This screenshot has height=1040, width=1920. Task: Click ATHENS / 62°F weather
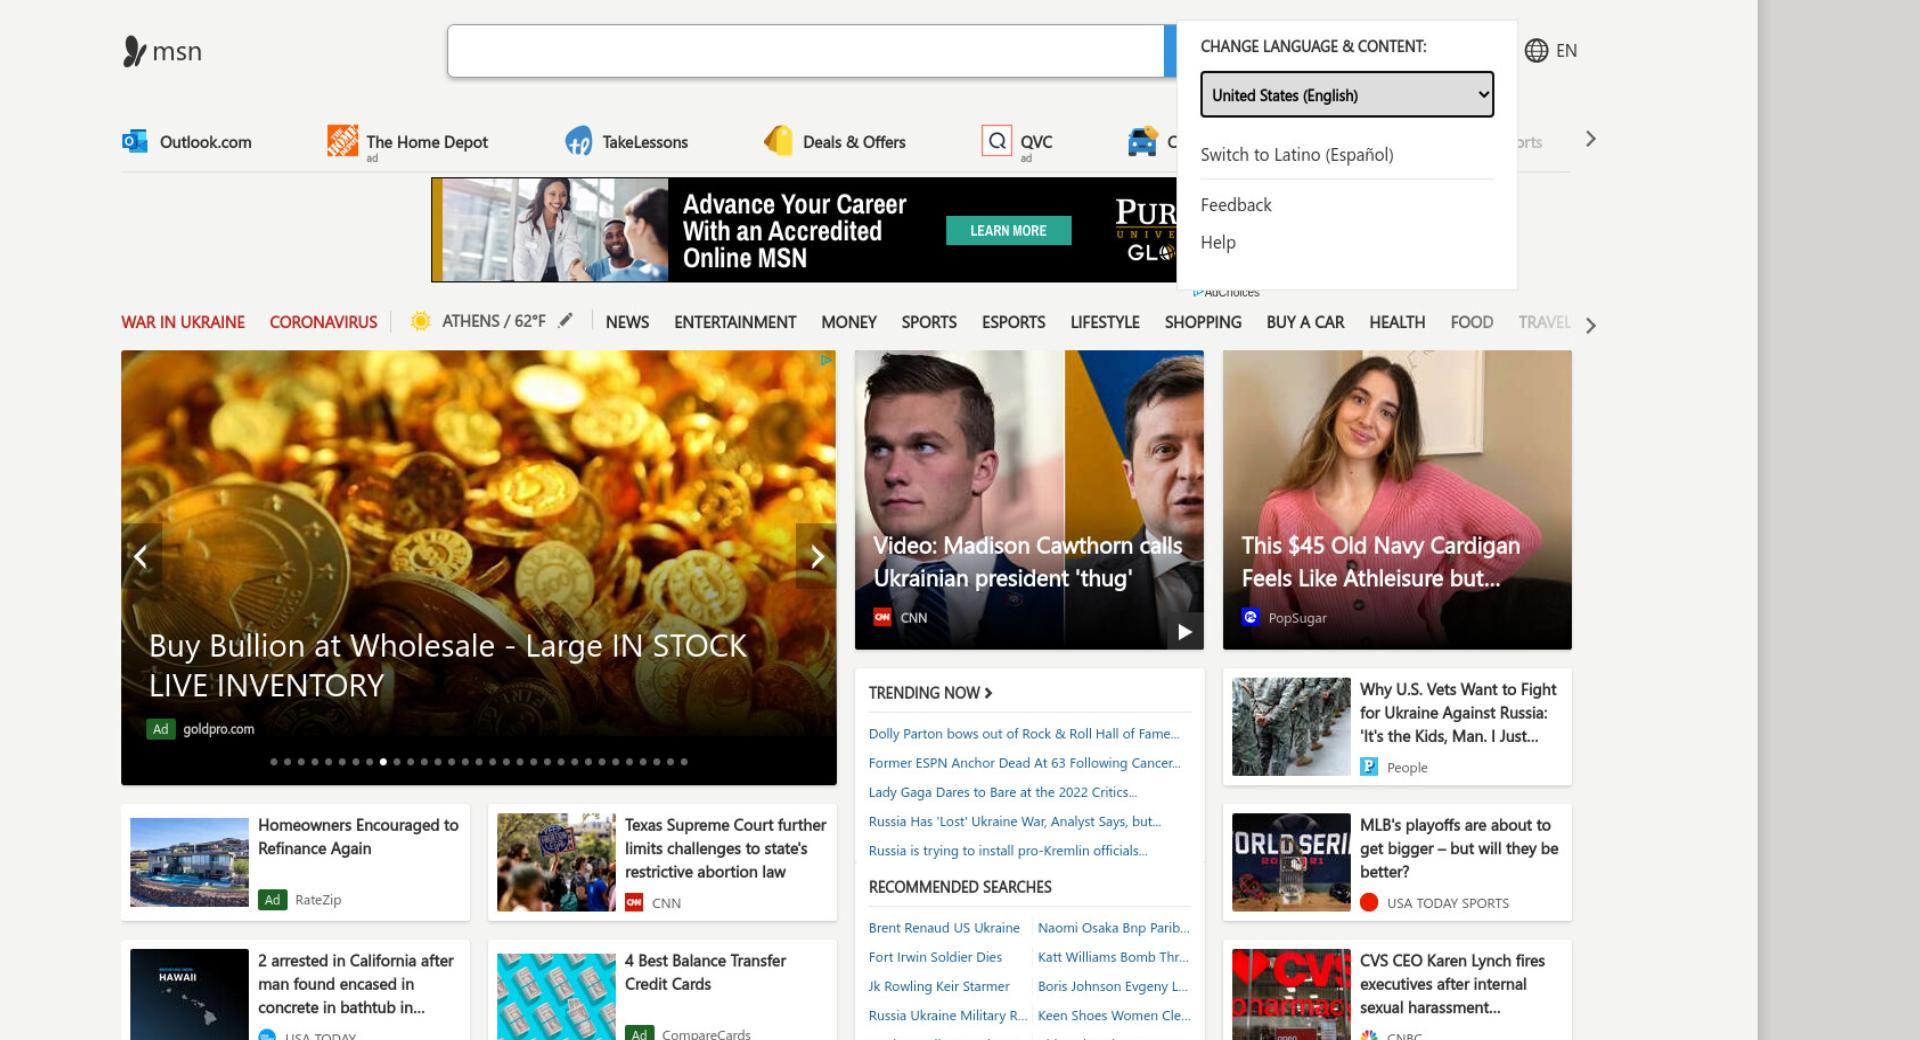pyautogui.click(x=494, y=321)
